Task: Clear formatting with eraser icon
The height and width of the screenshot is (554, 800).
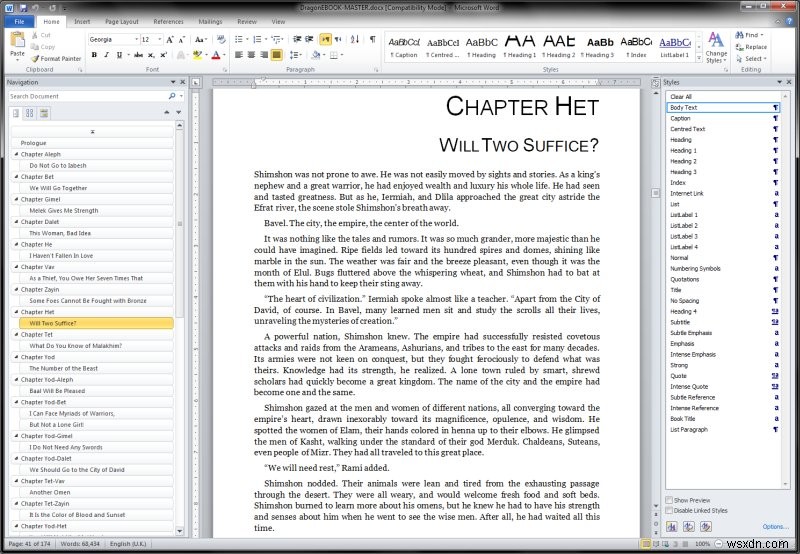Action: (221, 39)
